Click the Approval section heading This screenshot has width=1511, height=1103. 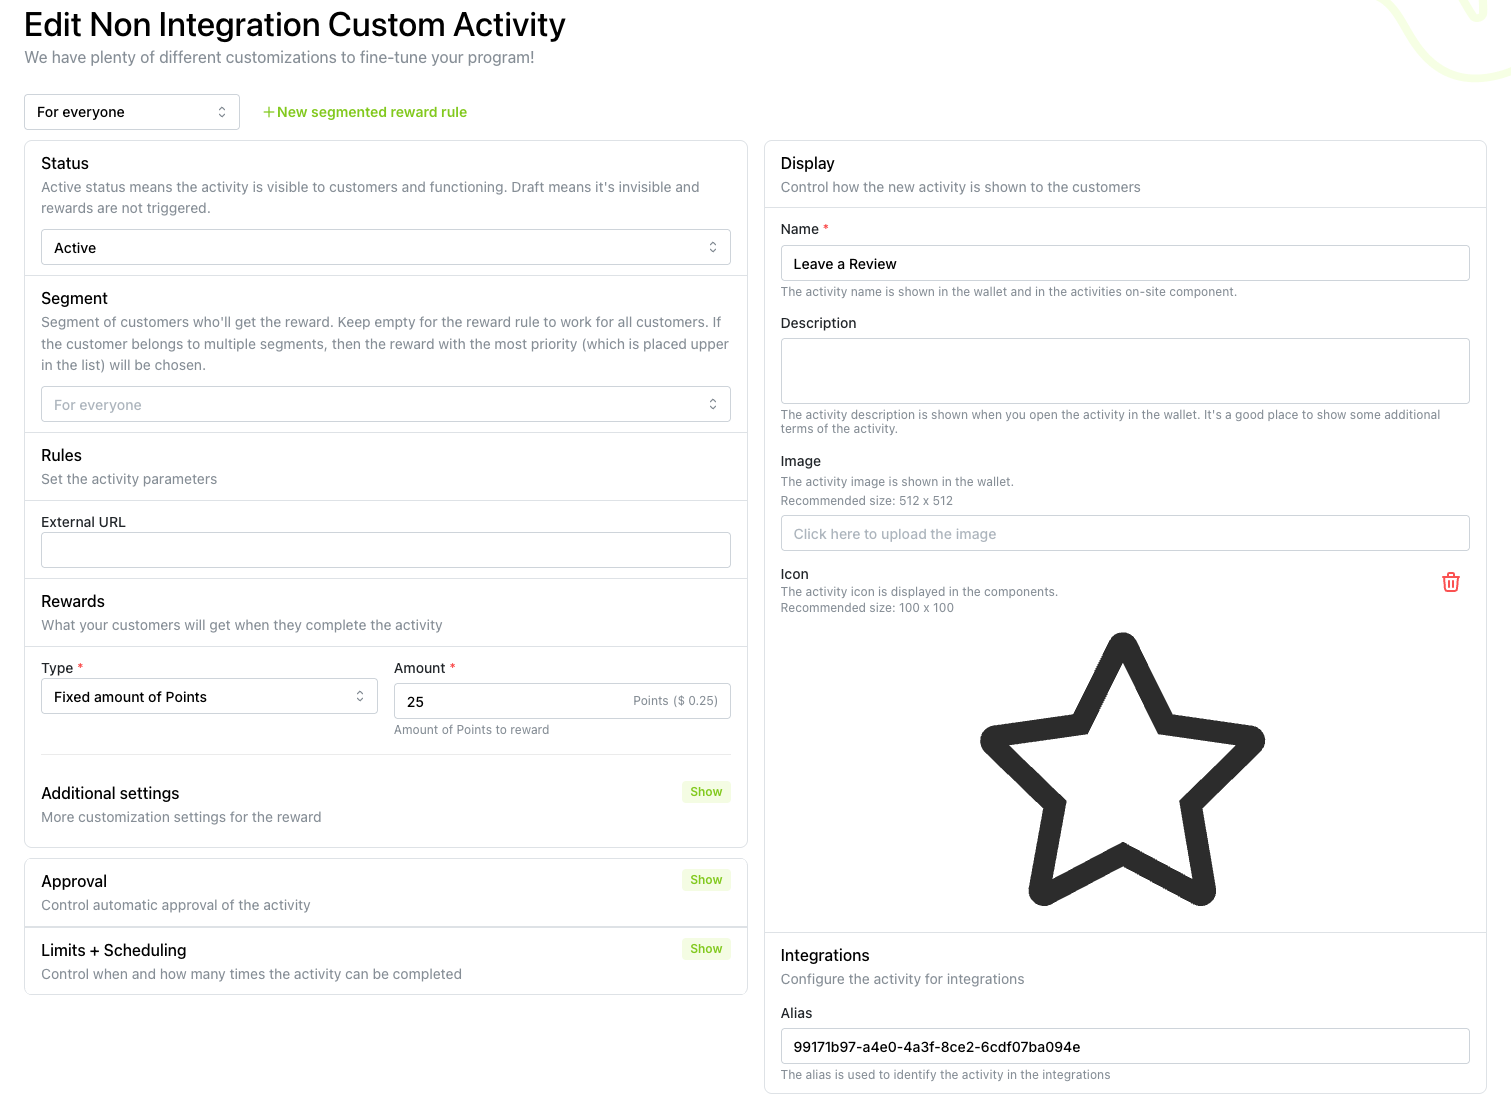pos(74,881)
